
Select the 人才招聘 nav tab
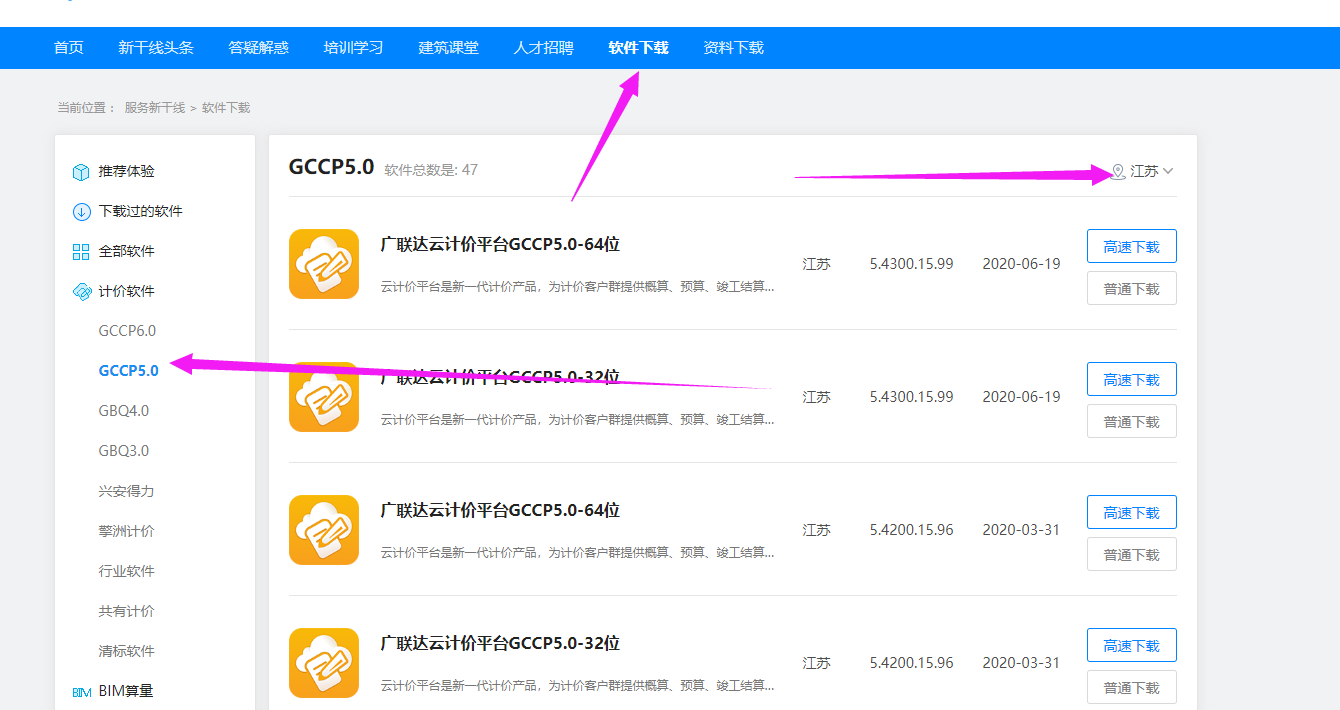[544, 48]
